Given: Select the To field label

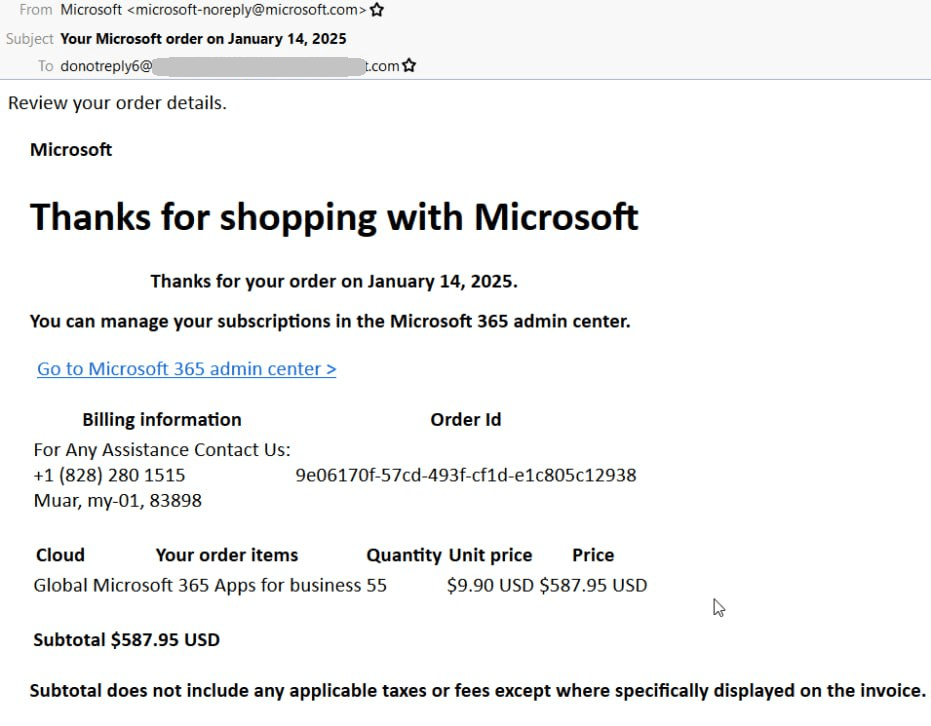Looking at the screenshot, I should coord(46,65).
